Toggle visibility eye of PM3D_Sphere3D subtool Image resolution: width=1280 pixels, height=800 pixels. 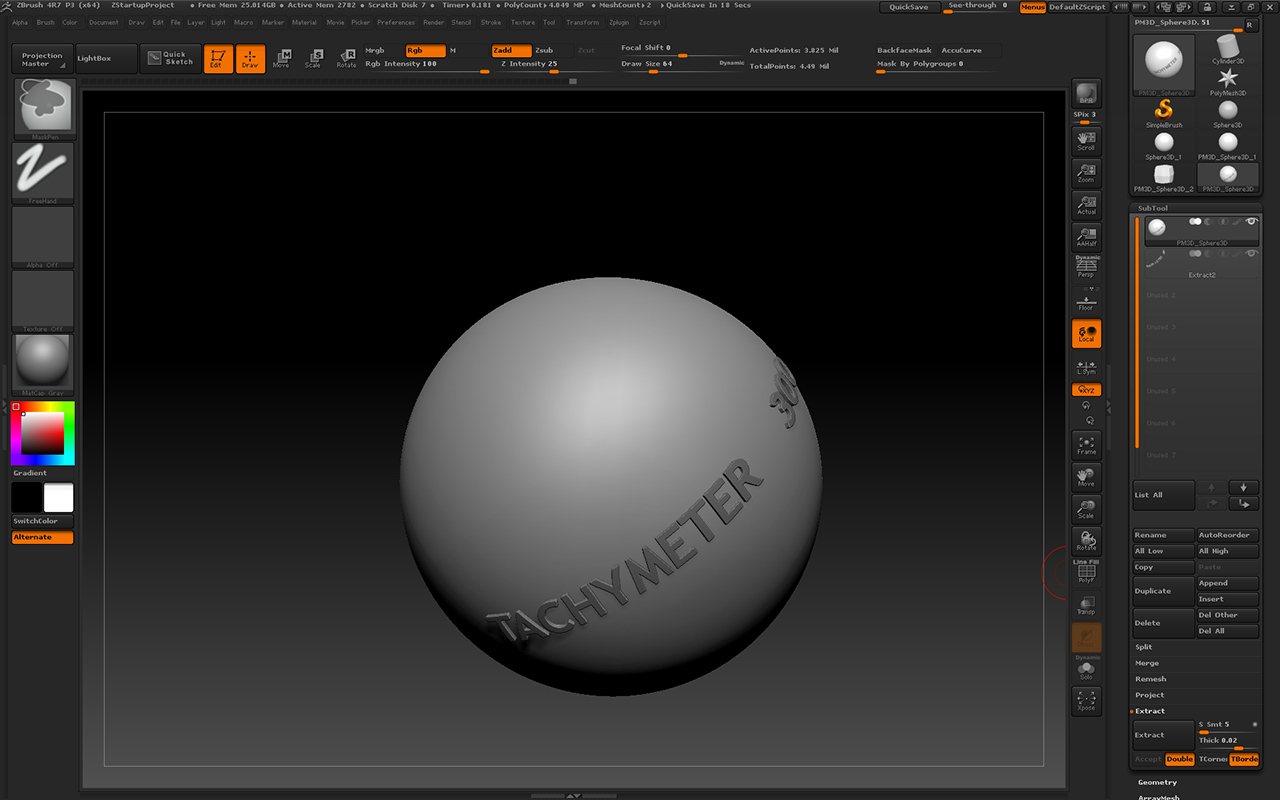coord(1251,222)
